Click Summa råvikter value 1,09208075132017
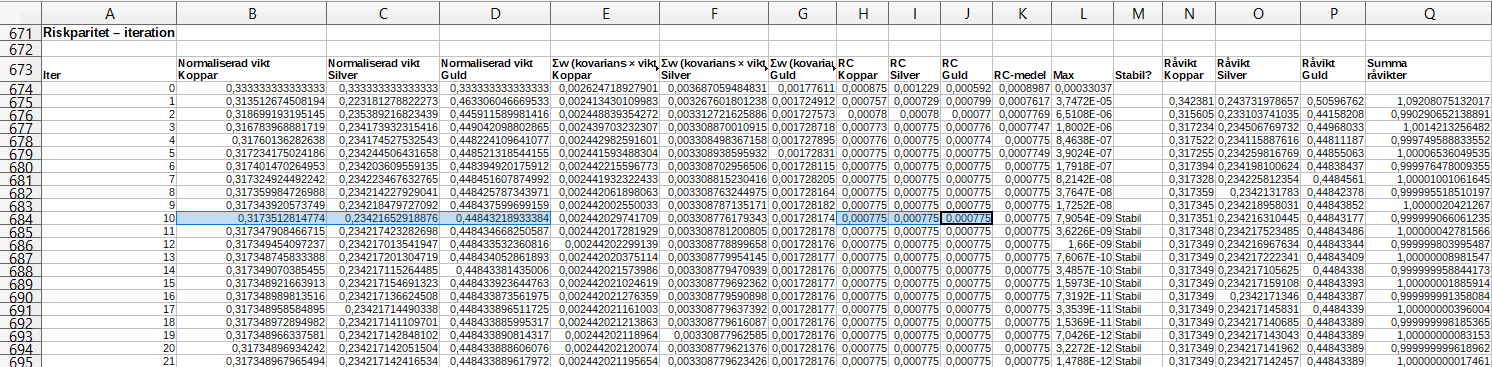The height and width of the screenshot is (367, 1492). 1429,102
